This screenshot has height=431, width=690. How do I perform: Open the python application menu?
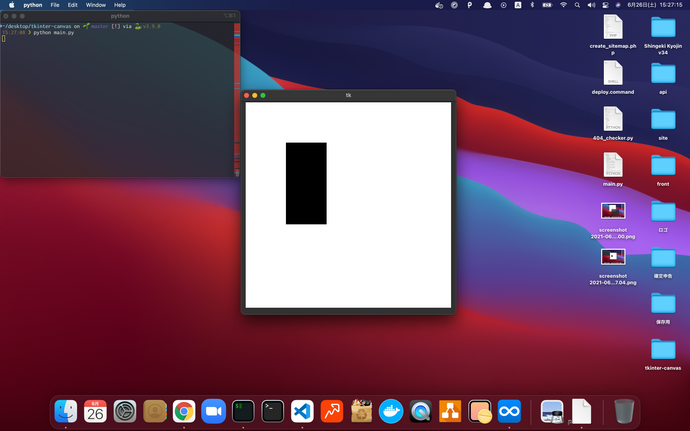(x=33, y=5)
